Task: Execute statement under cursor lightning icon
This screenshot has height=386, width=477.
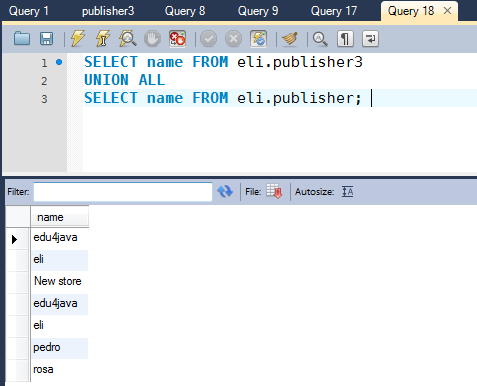Action: [103, 39]
